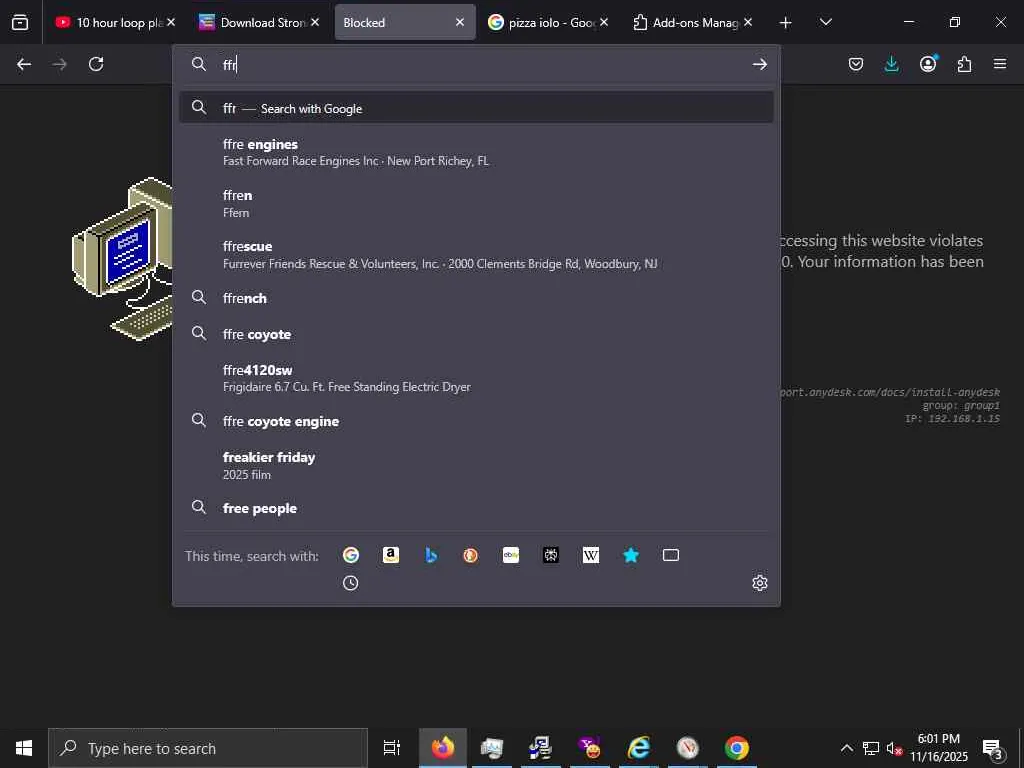Open search settings gear in dropdown
The width and height of the screenshot is (1024, 768).
tap(760, 583)
